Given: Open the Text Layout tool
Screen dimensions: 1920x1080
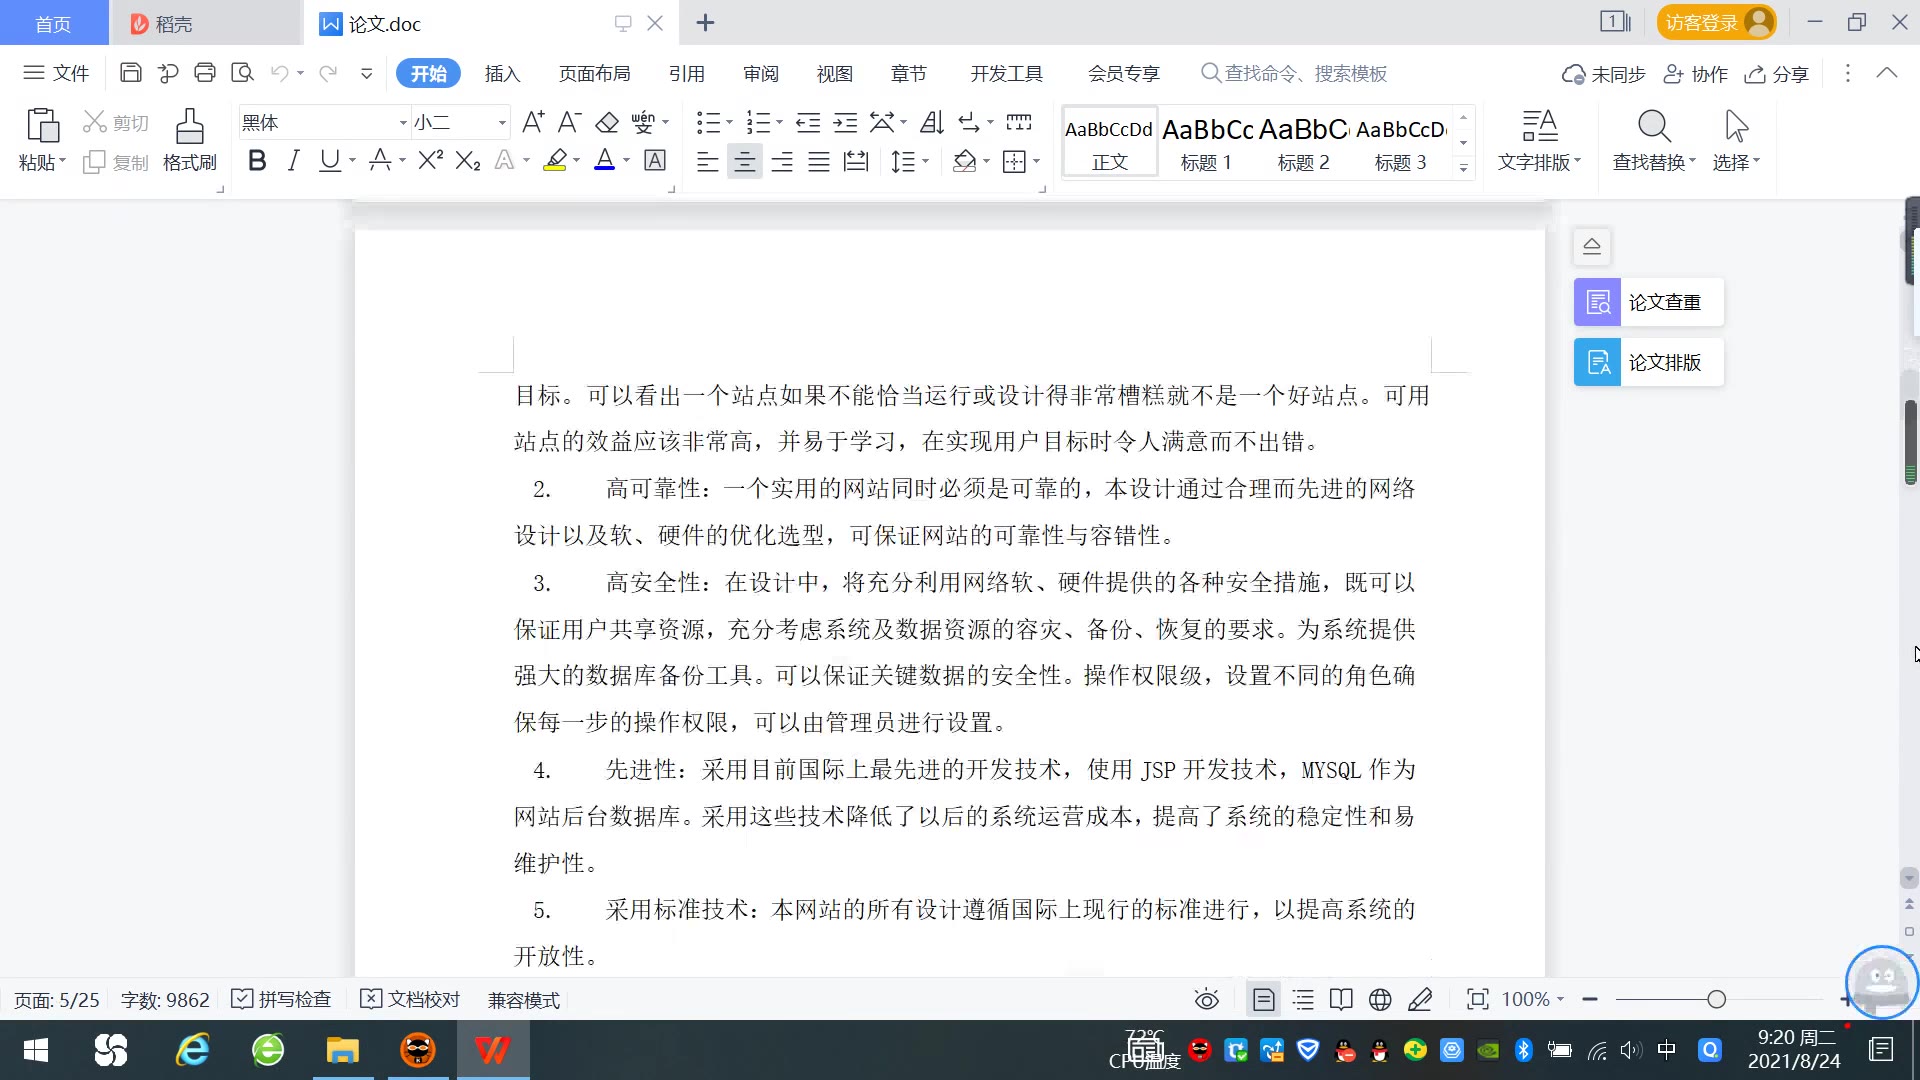Looking at the screenshot, I should pos(1539,140).
